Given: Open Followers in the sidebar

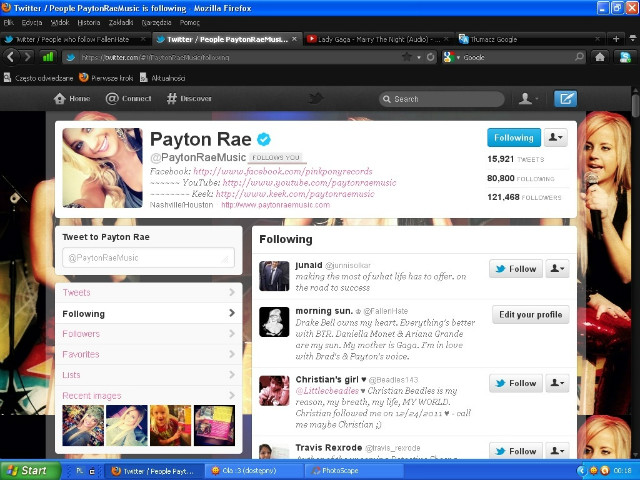Looking at the screenshot, I should coord(149,333).
